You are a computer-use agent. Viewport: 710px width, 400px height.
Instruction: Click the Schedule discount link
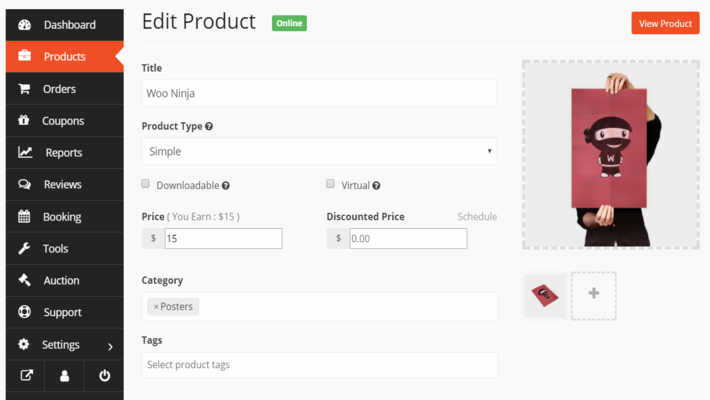(x=477, y=217)
